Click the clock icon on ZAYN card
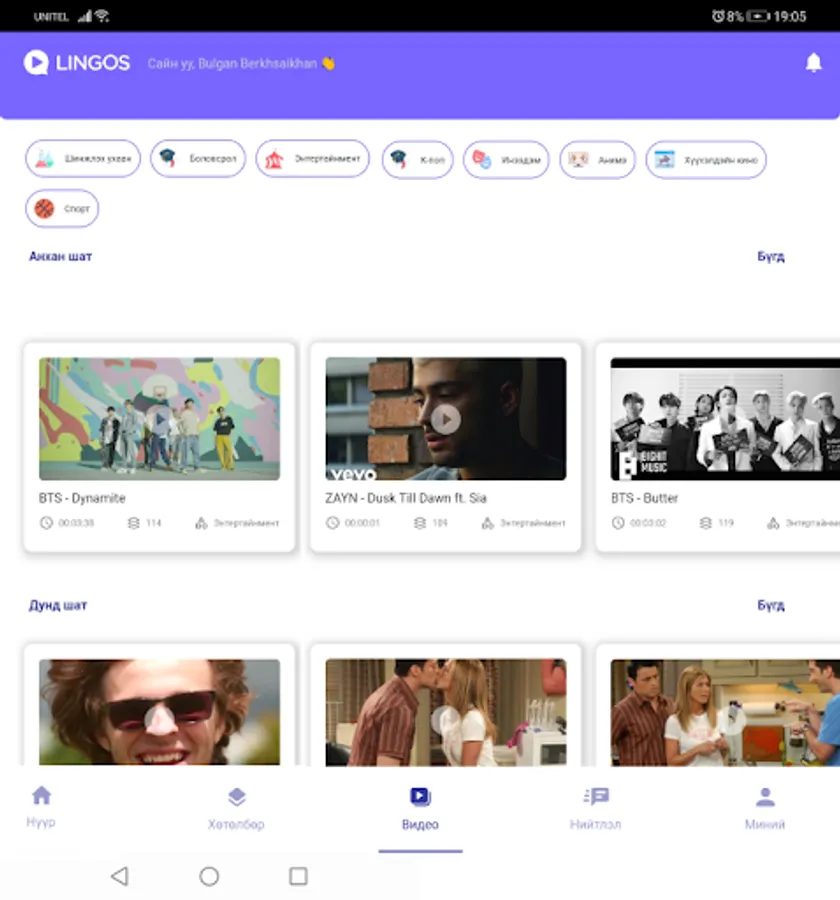The width and height of the screenshot is (840, 900). [x=332, y=523]
